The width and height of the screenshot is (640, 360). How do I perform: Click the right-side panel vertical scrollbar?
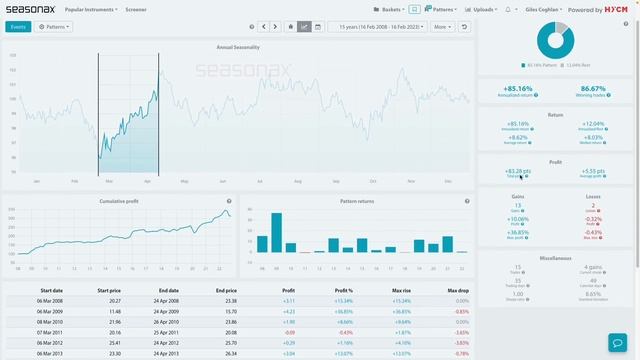637,144
